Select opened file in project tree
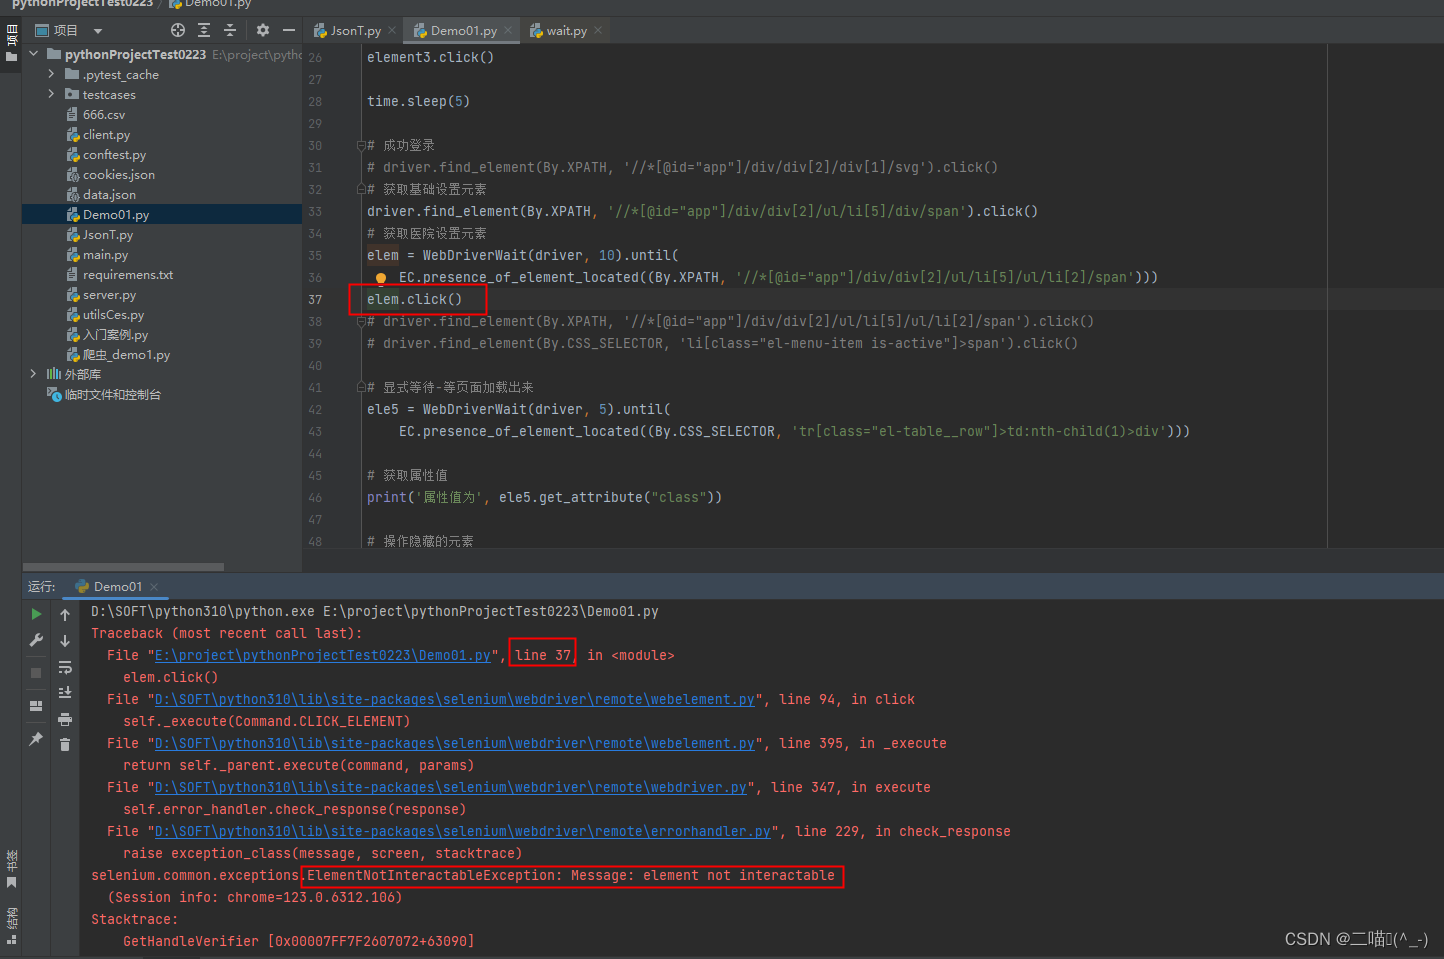Screen dimensions: 1444x959 pos(178,30)
